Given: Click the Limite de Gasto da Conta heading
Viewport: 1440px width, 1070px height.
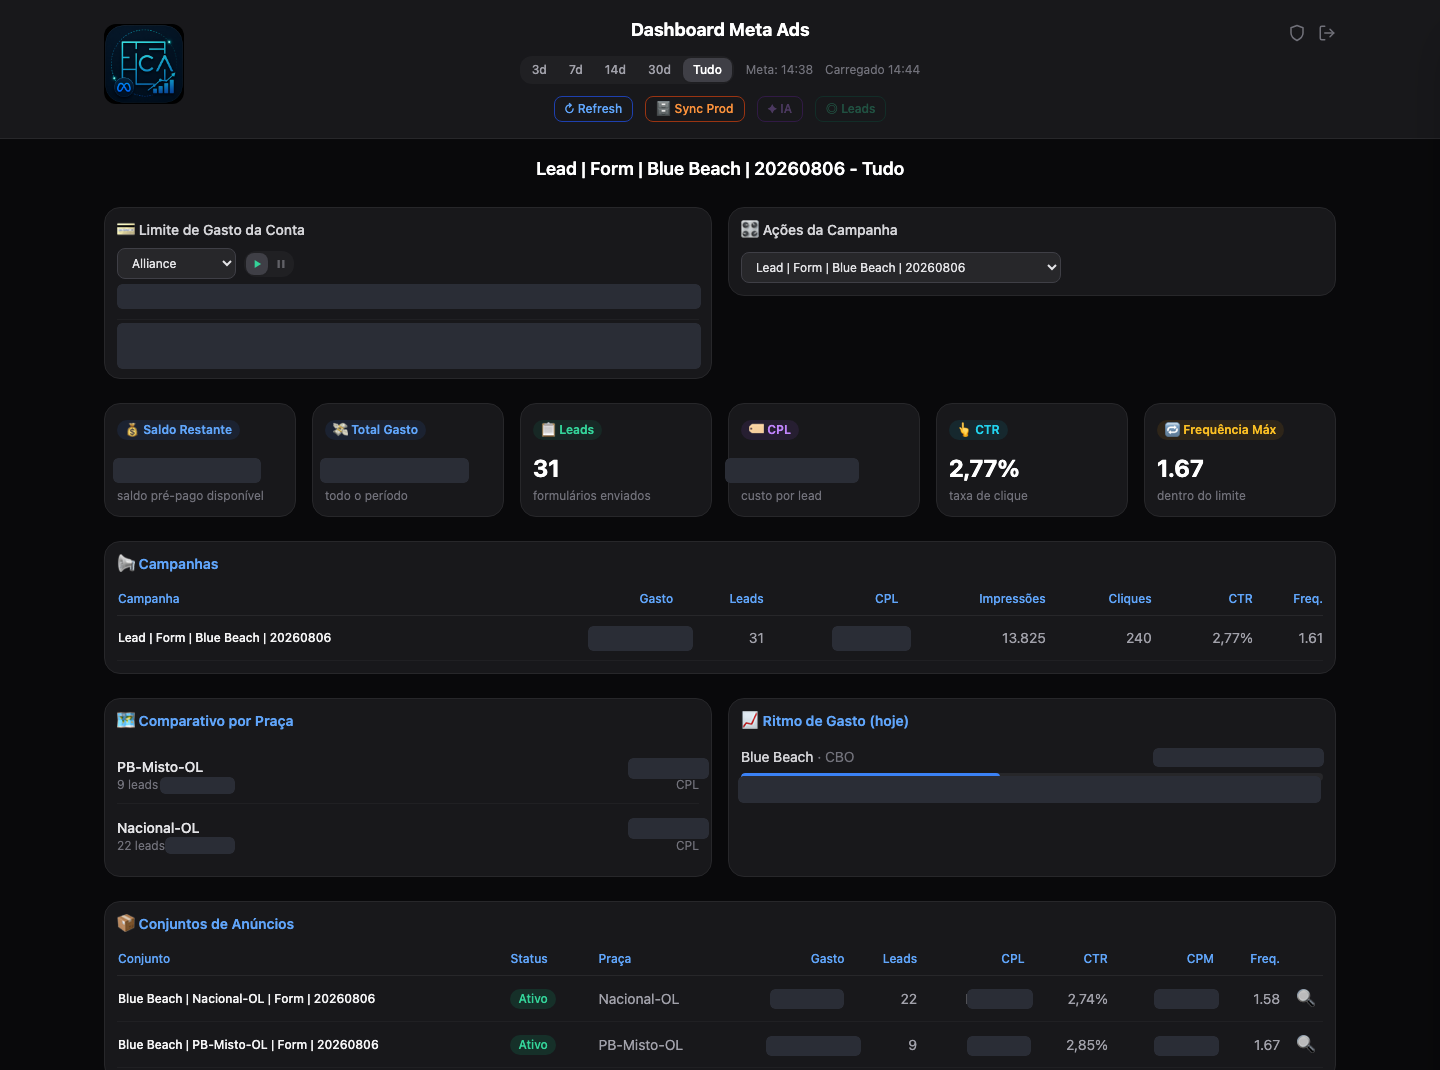Looking at the screenshot, I should pos(211,230).
